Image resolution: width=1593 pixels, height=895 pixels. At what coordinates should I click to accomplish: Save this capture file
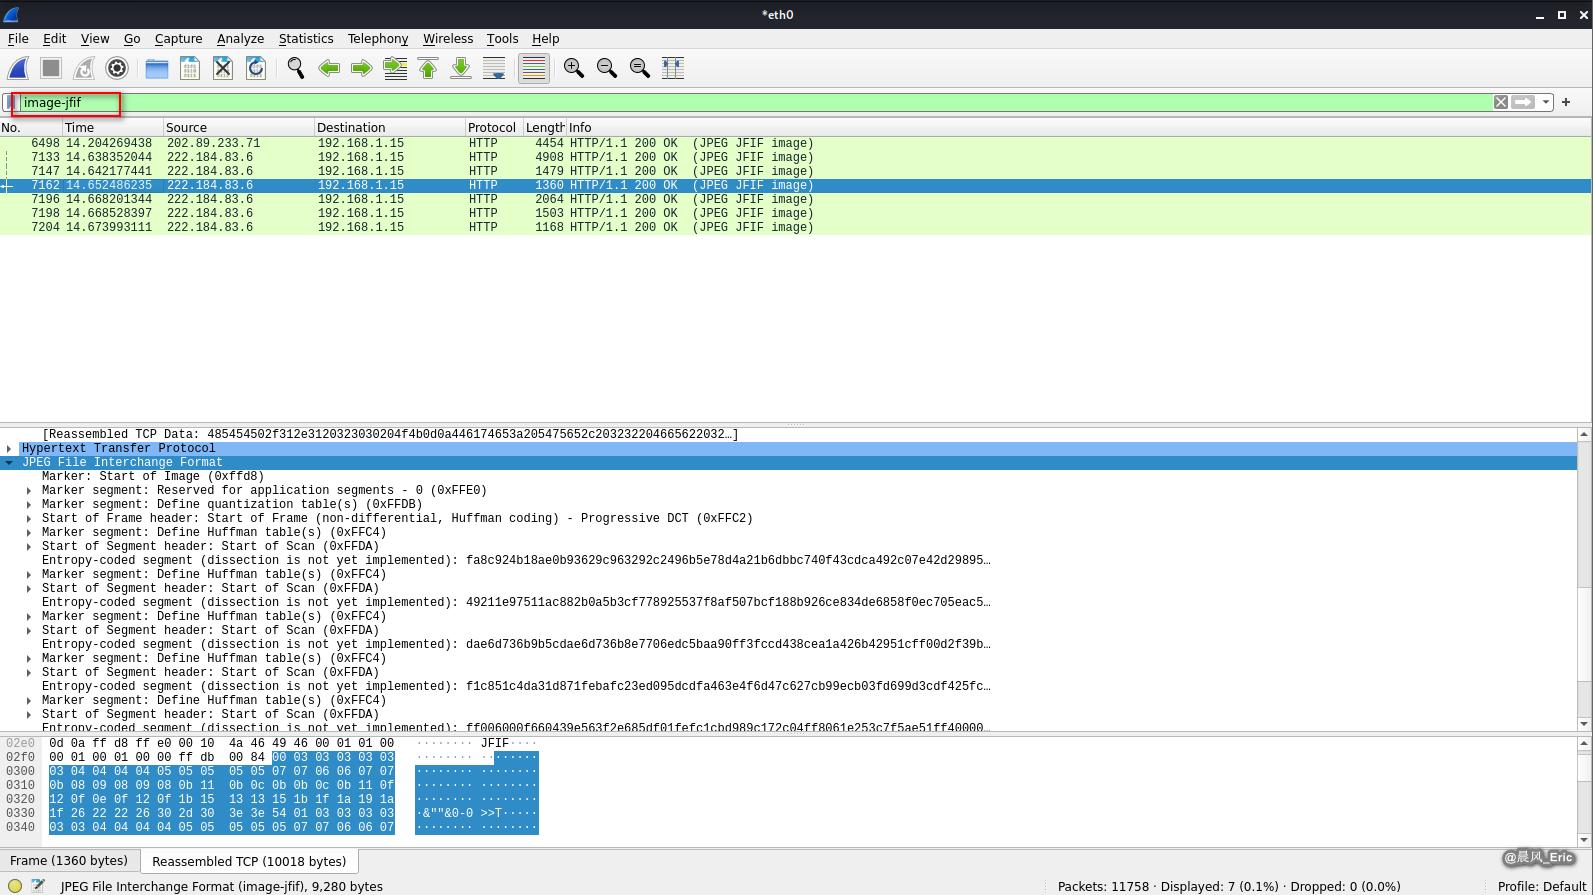[x=190, y=68]
